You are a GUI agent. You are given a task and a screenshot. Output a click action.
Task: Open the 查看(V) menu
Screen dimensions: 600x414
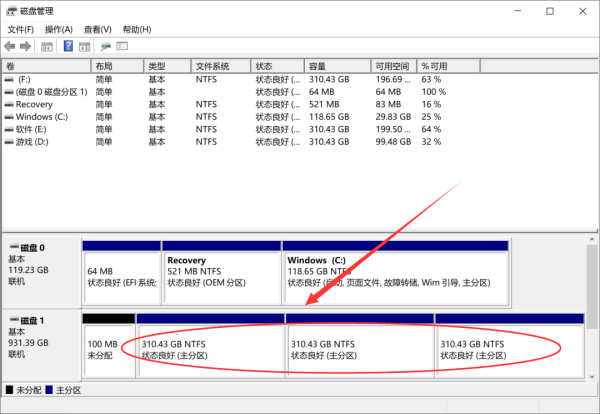(x=97, y=30)
